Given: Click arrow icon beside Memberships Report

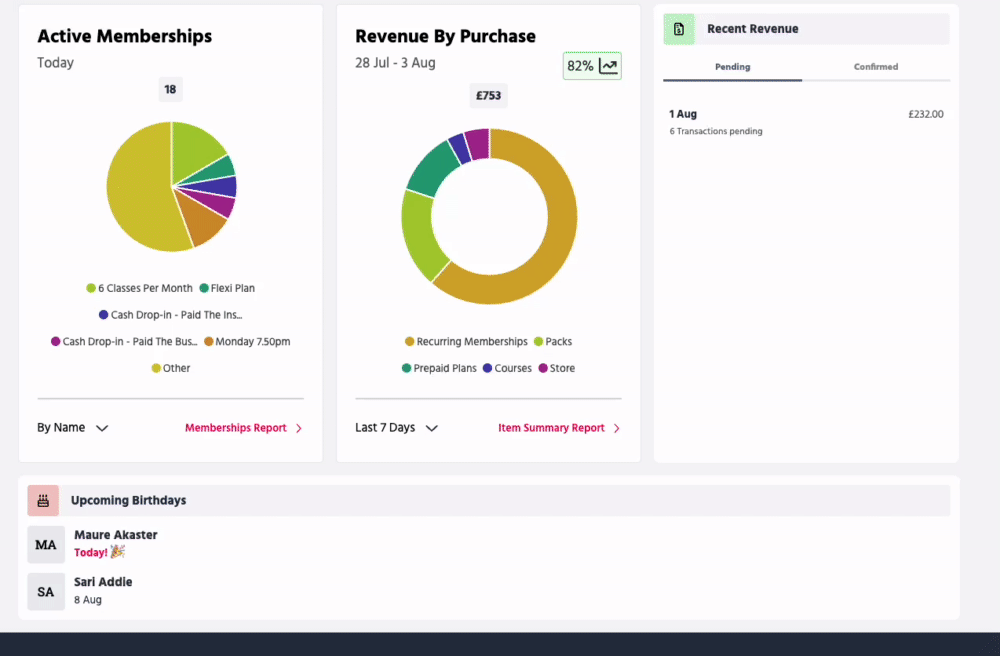Looking at the screenshot, I should (299, 428).
